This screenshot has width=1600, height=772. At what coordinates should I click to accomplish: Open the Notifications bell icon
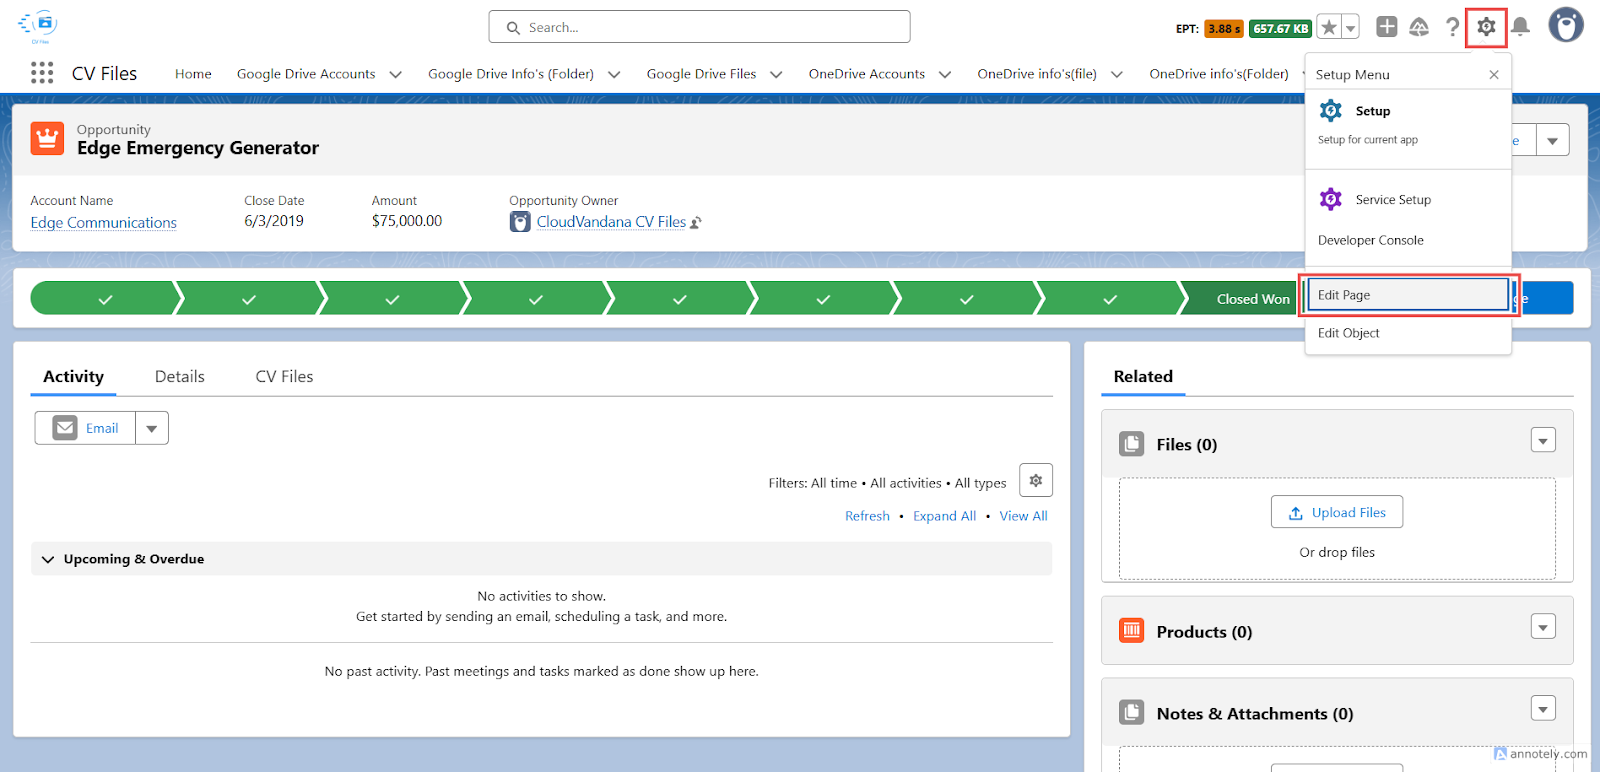click(x=1520, y=27)
